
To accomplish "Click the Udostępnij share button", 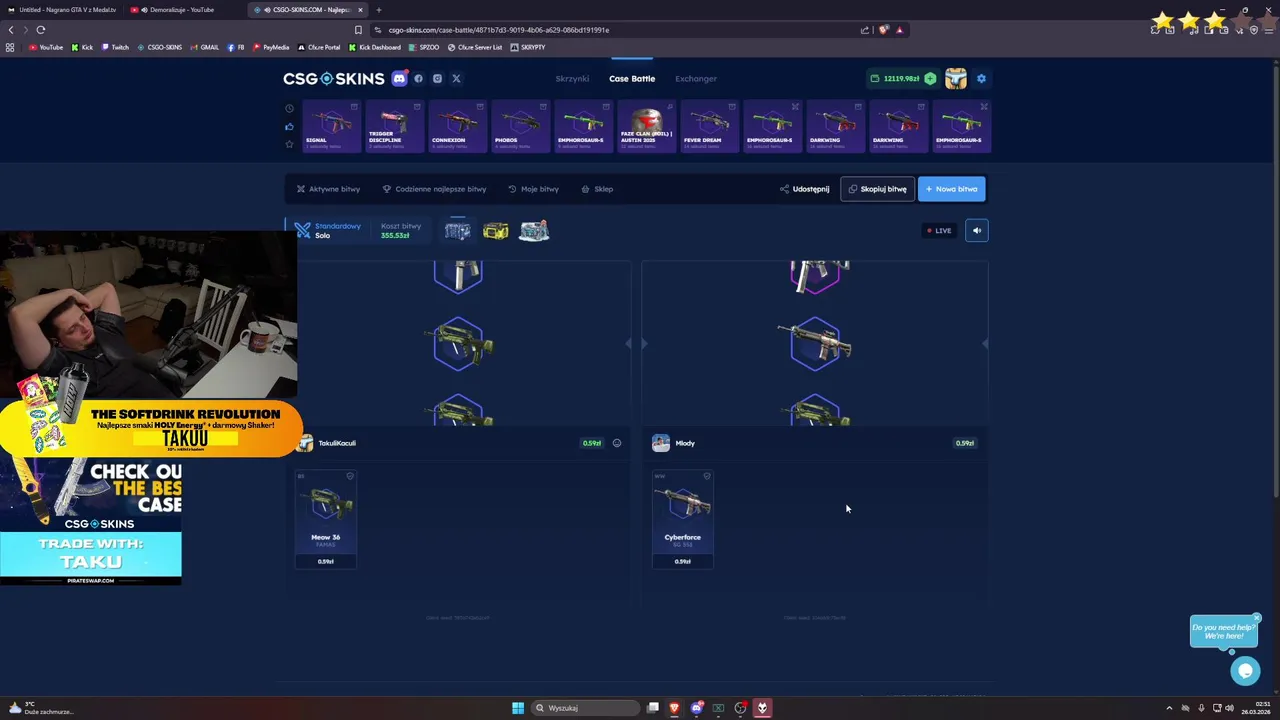I will tap(804, 189).
